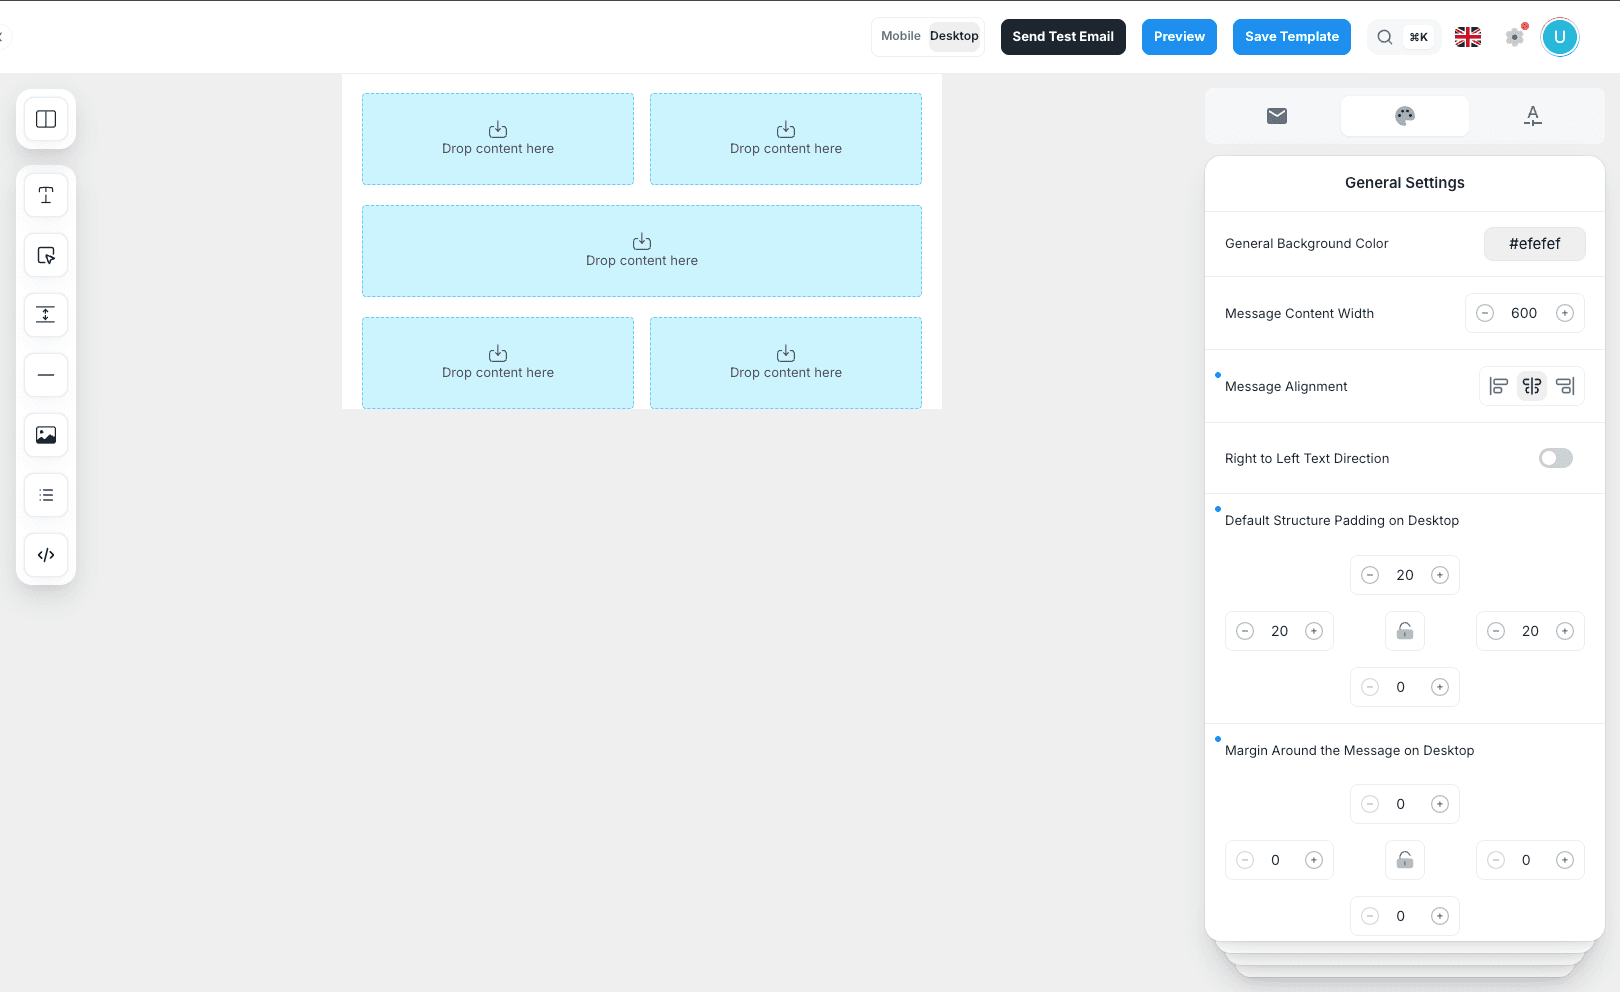Decrease left structure padding on desktop

tap(1245, 631)
